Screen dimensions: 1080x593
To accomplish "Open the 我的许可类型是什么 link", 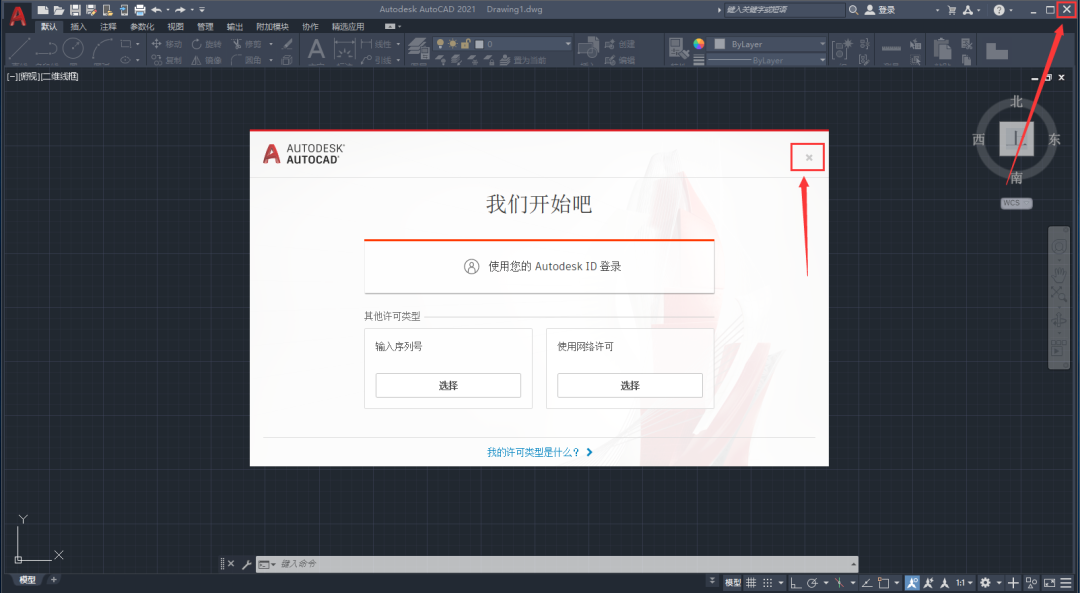I will pyautogui.click(x=533, y=452).
